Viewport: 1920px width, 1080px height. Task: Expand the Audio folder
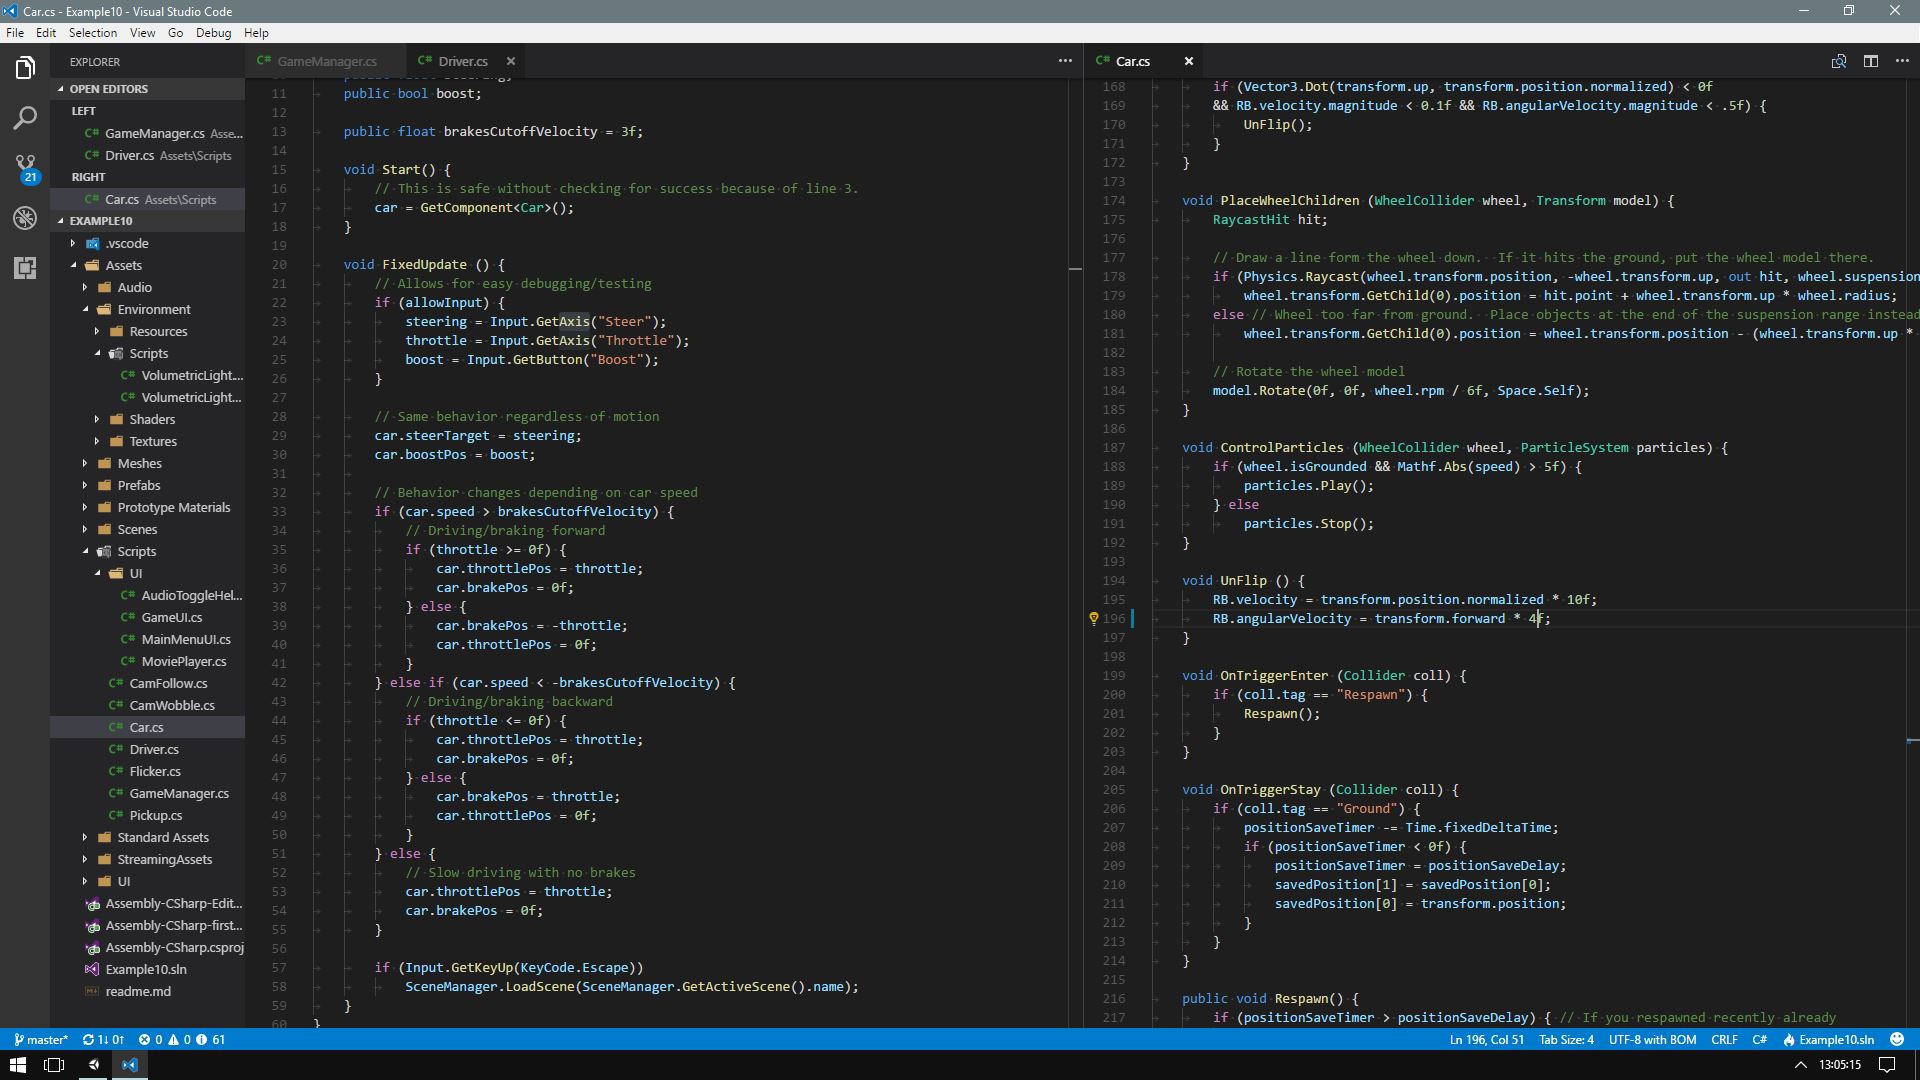[x=134, y=287]
